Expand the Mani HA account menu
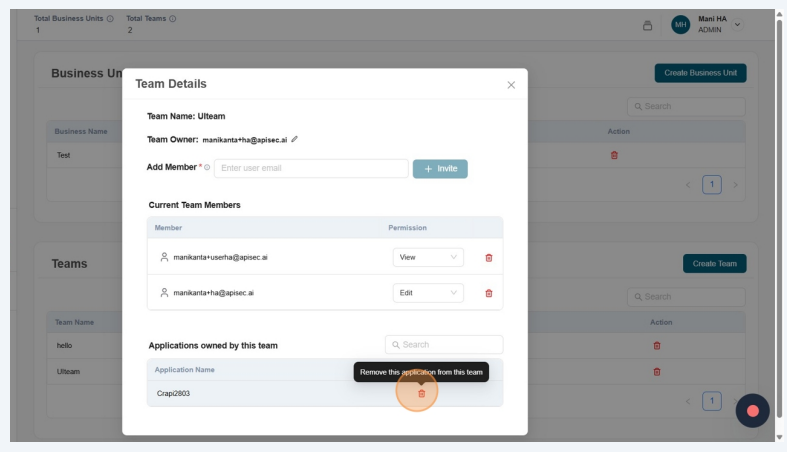This screenshot has height=452, width=787. click(x=738, y=24)
